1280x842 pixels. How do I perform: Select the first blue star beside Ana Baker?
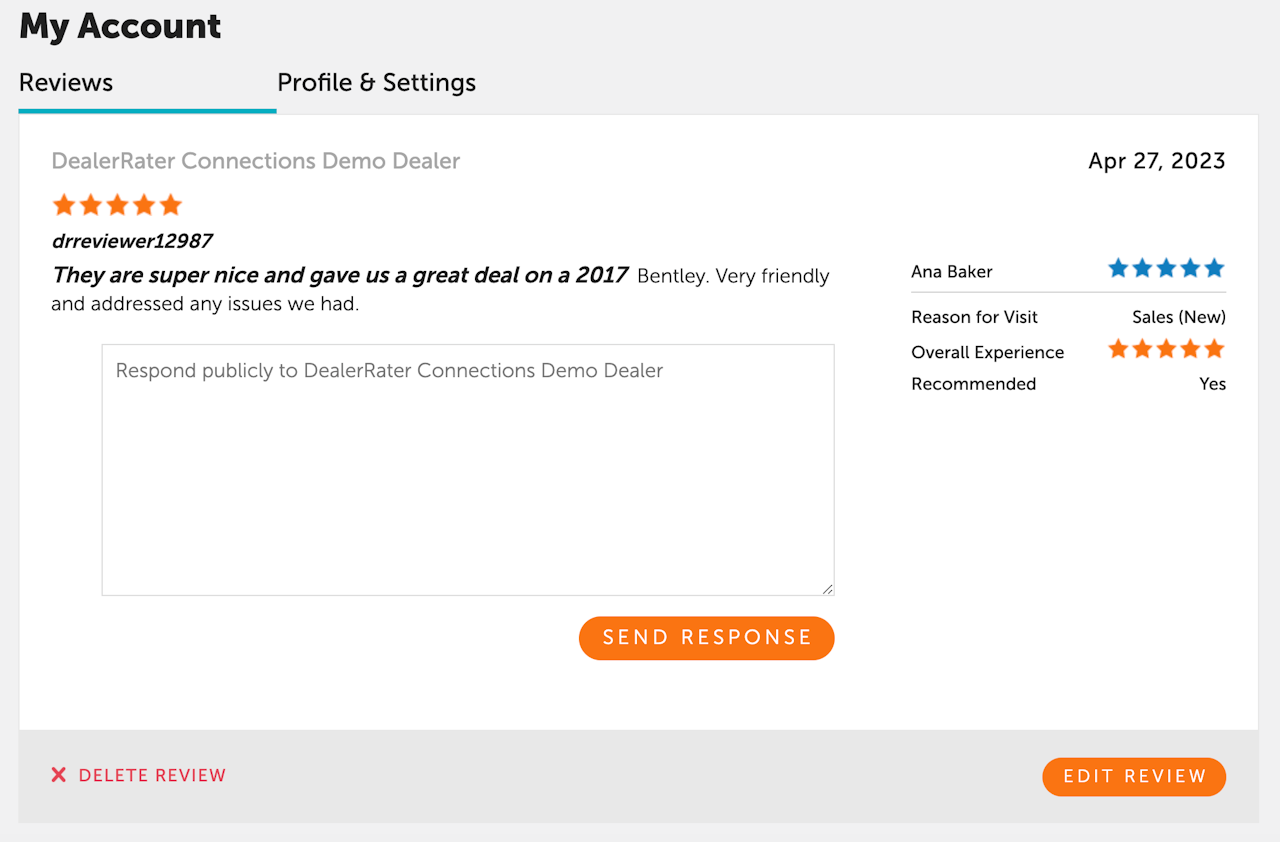(1118, 269)
